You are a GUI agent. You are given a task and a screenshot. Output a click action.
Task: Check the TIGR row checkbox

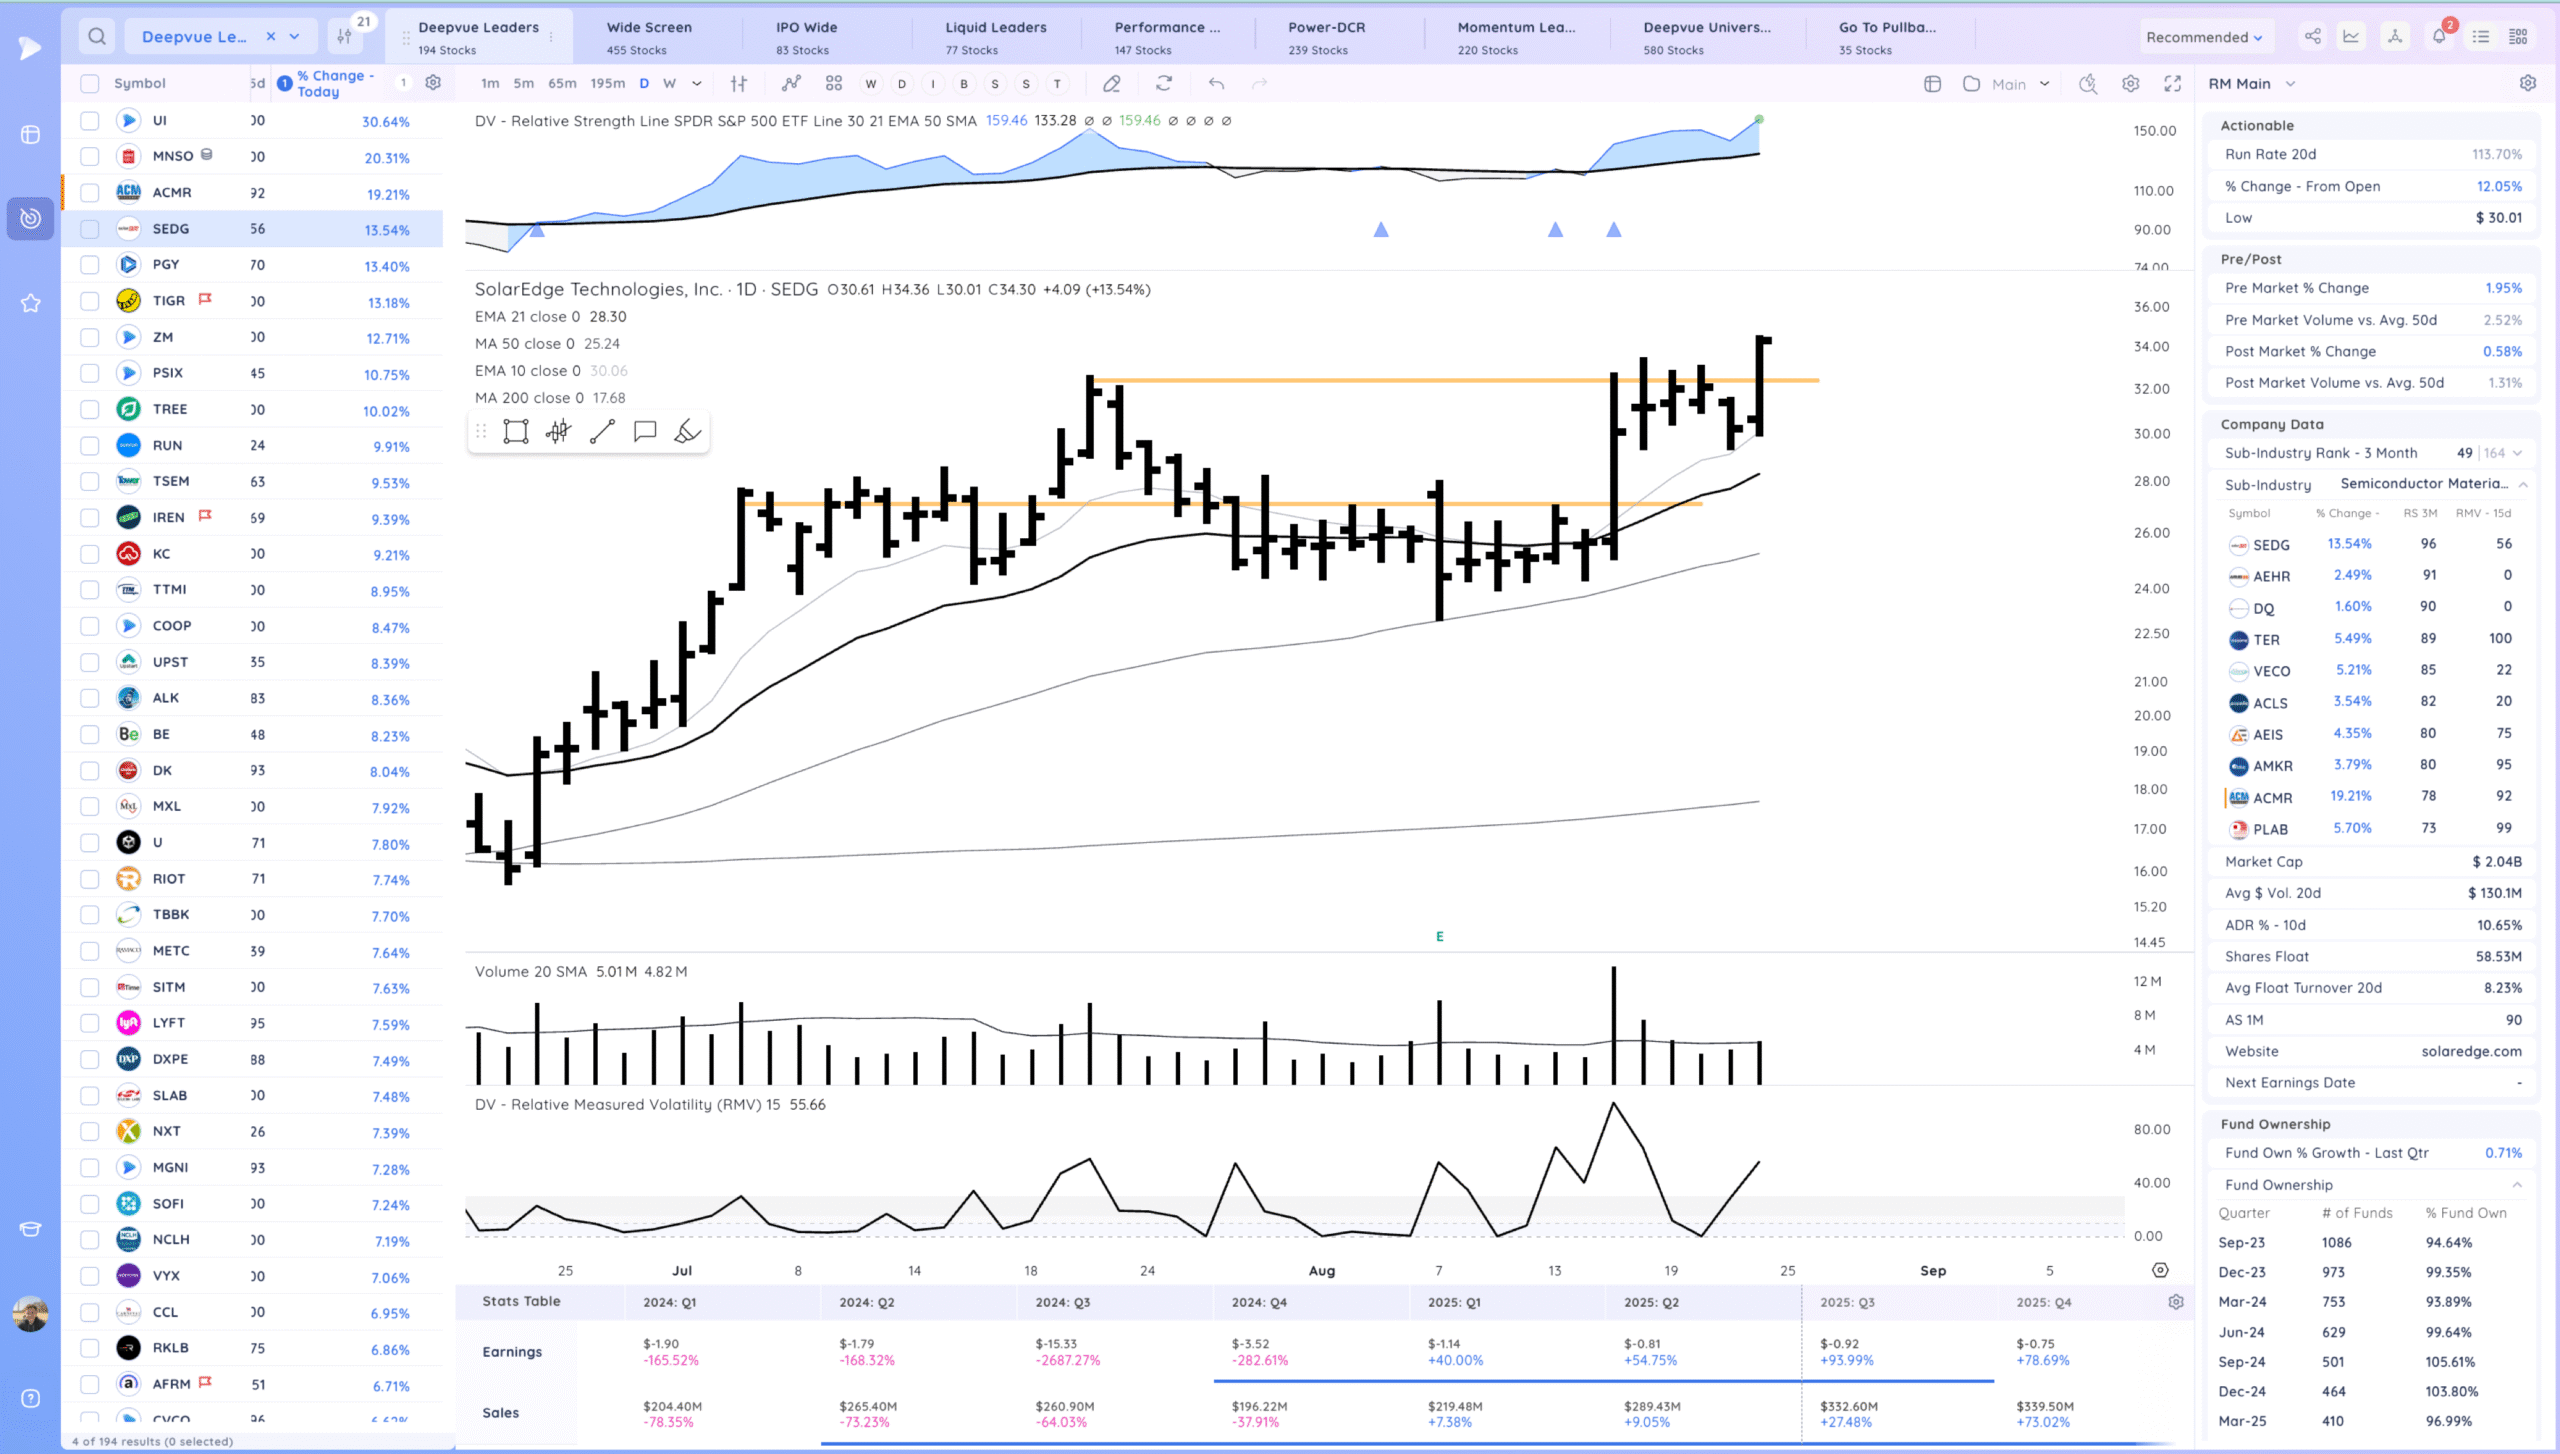tap(90, 301)
